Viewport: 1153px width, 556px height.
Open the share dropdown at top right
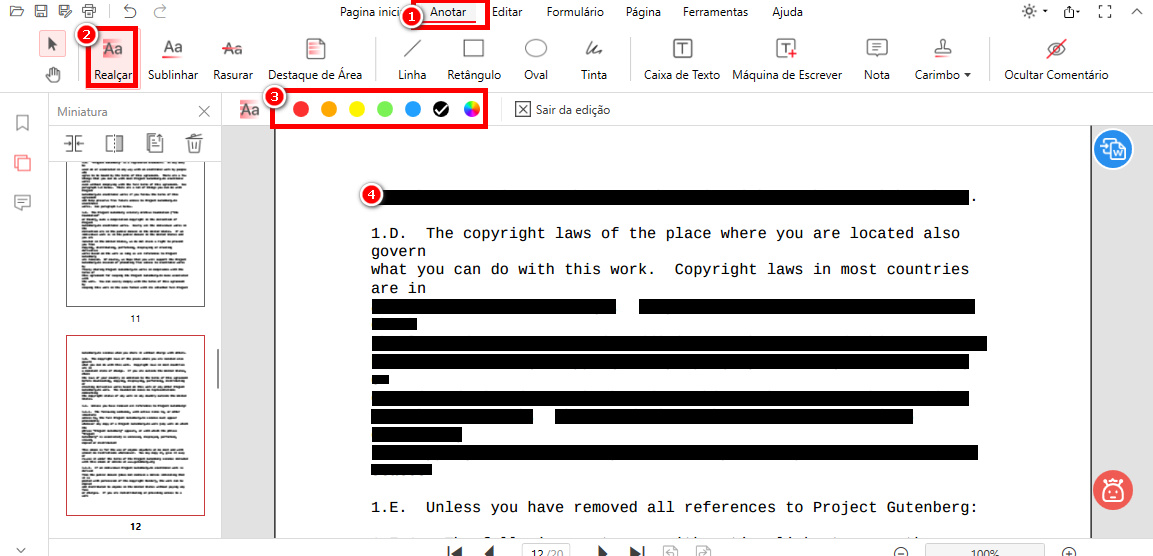point(1071,12)
